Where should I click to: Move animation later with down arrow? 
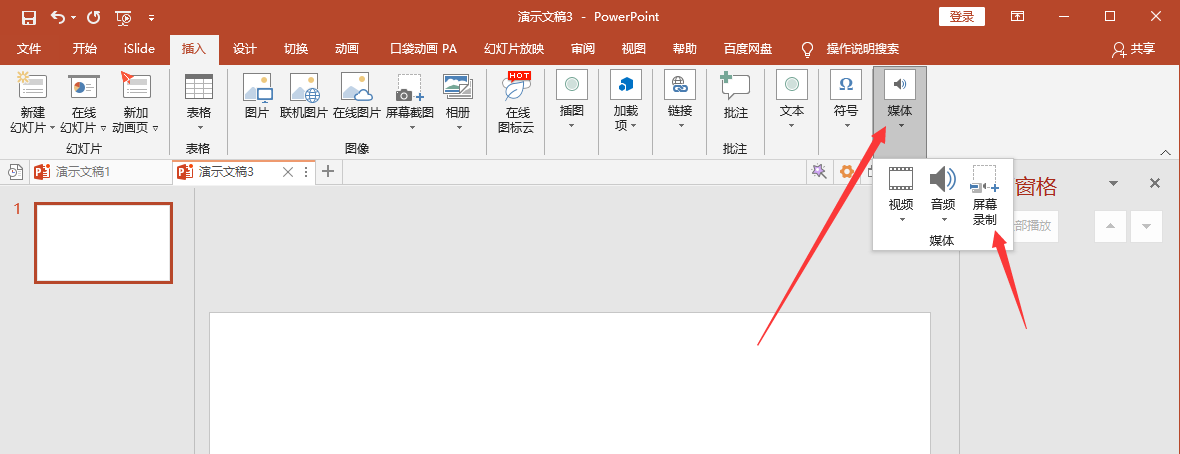1147,227
